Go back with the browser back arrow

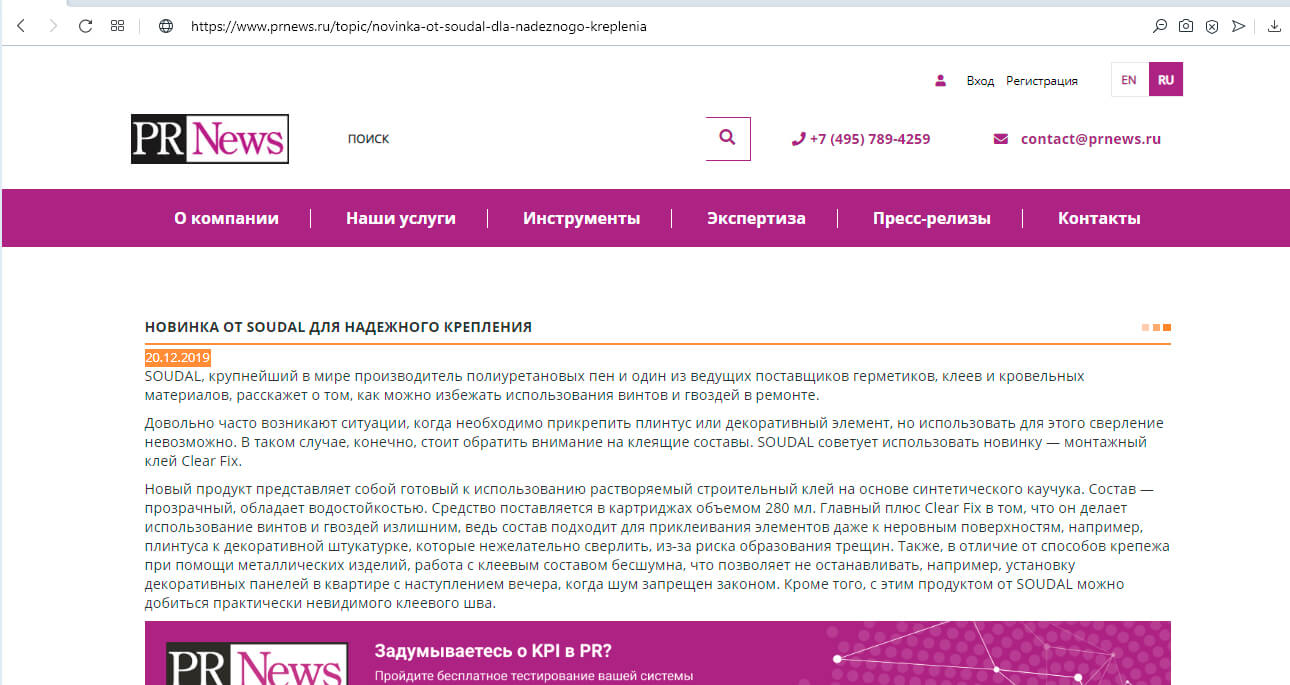pos(21,26)
